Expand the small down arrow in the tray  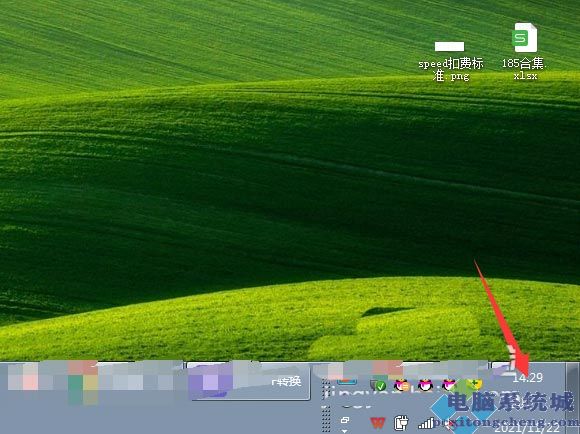coord(344,431)
